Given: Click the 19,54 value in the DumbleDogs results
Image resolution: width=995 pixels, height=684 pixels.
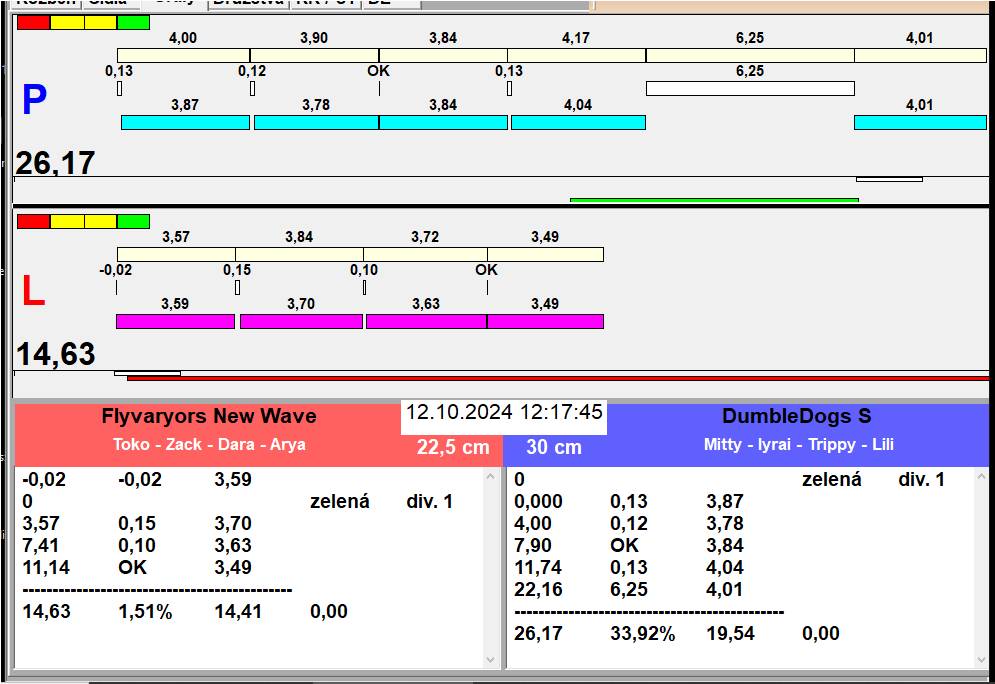Looking at the screenshot, I should 730,634.
